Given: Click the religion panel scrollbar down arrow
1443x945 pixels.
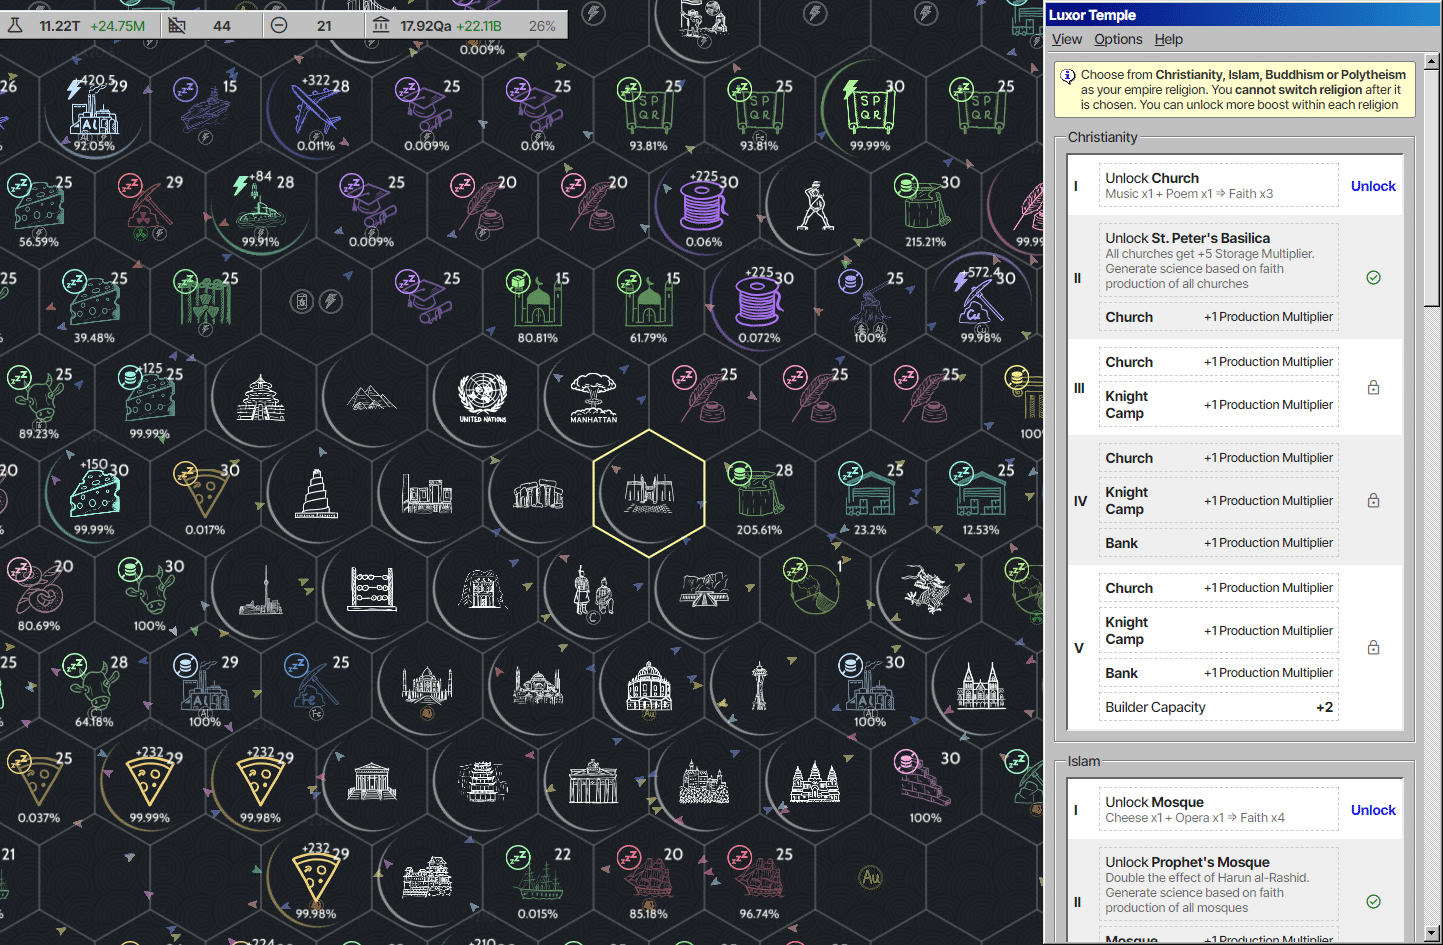Looking at the screenshot, I should (x=1432, y=934).
